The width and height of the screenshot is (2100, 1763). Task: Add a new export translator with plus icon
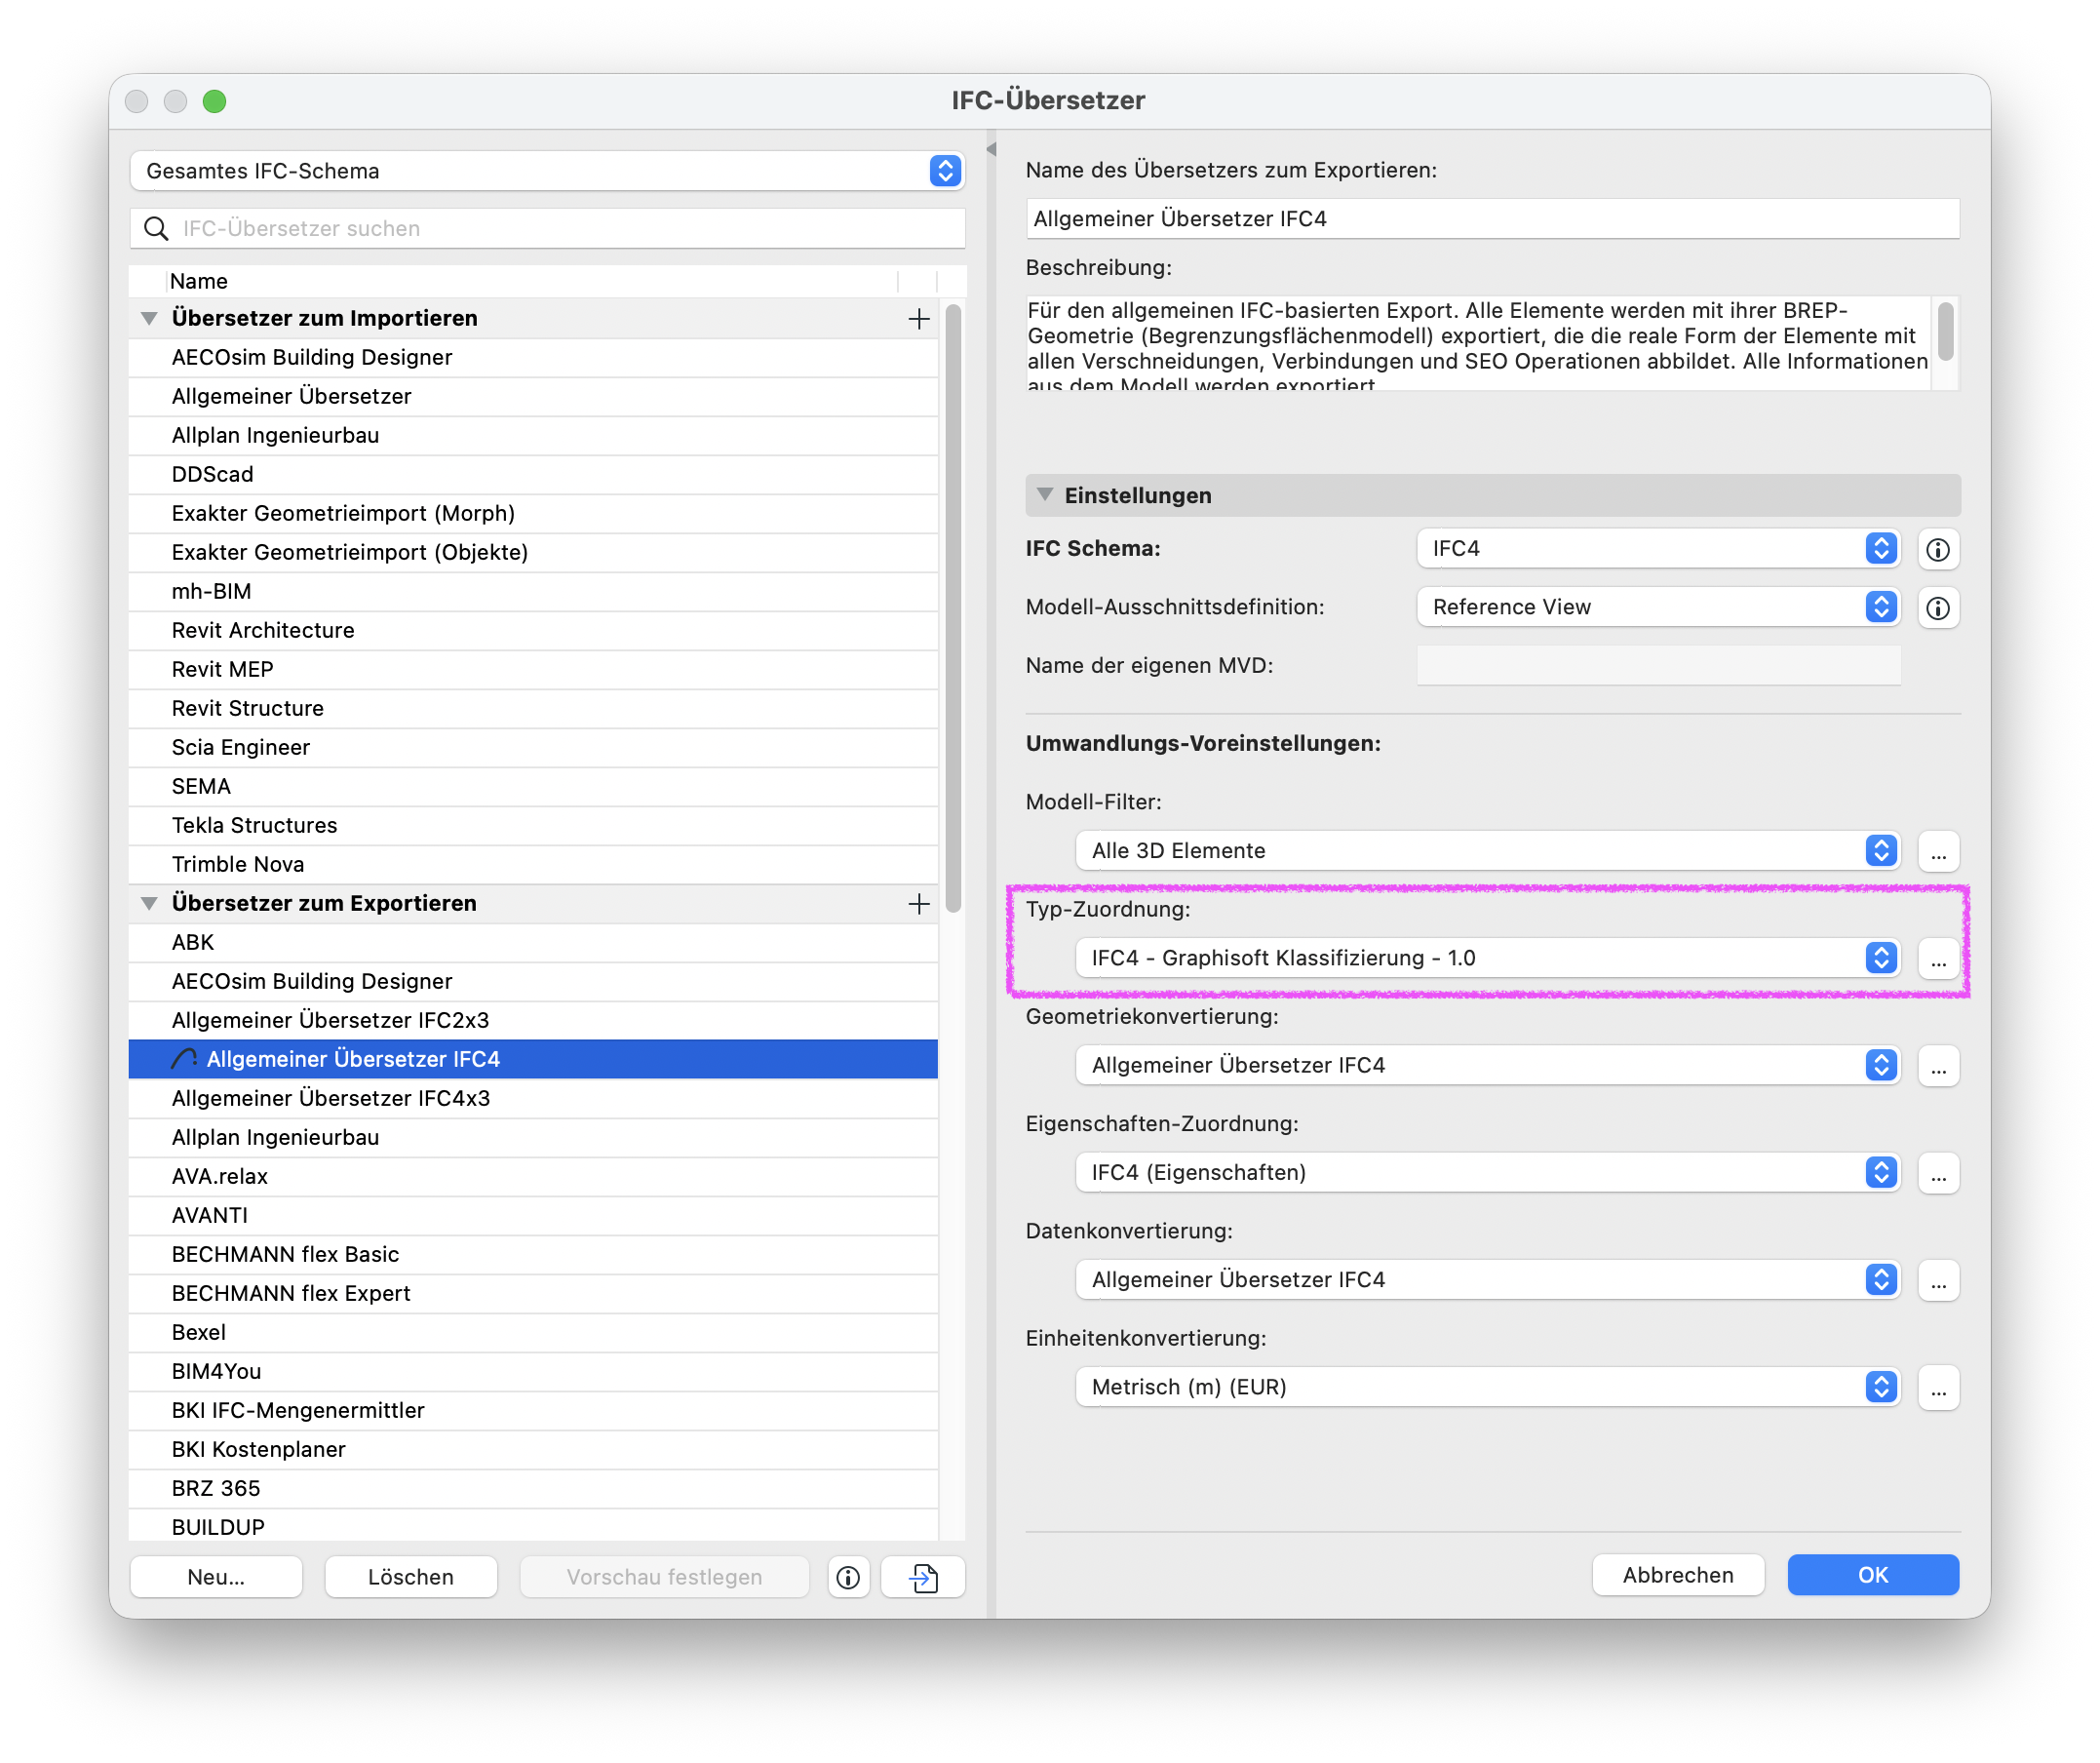(x=918, y=904)
